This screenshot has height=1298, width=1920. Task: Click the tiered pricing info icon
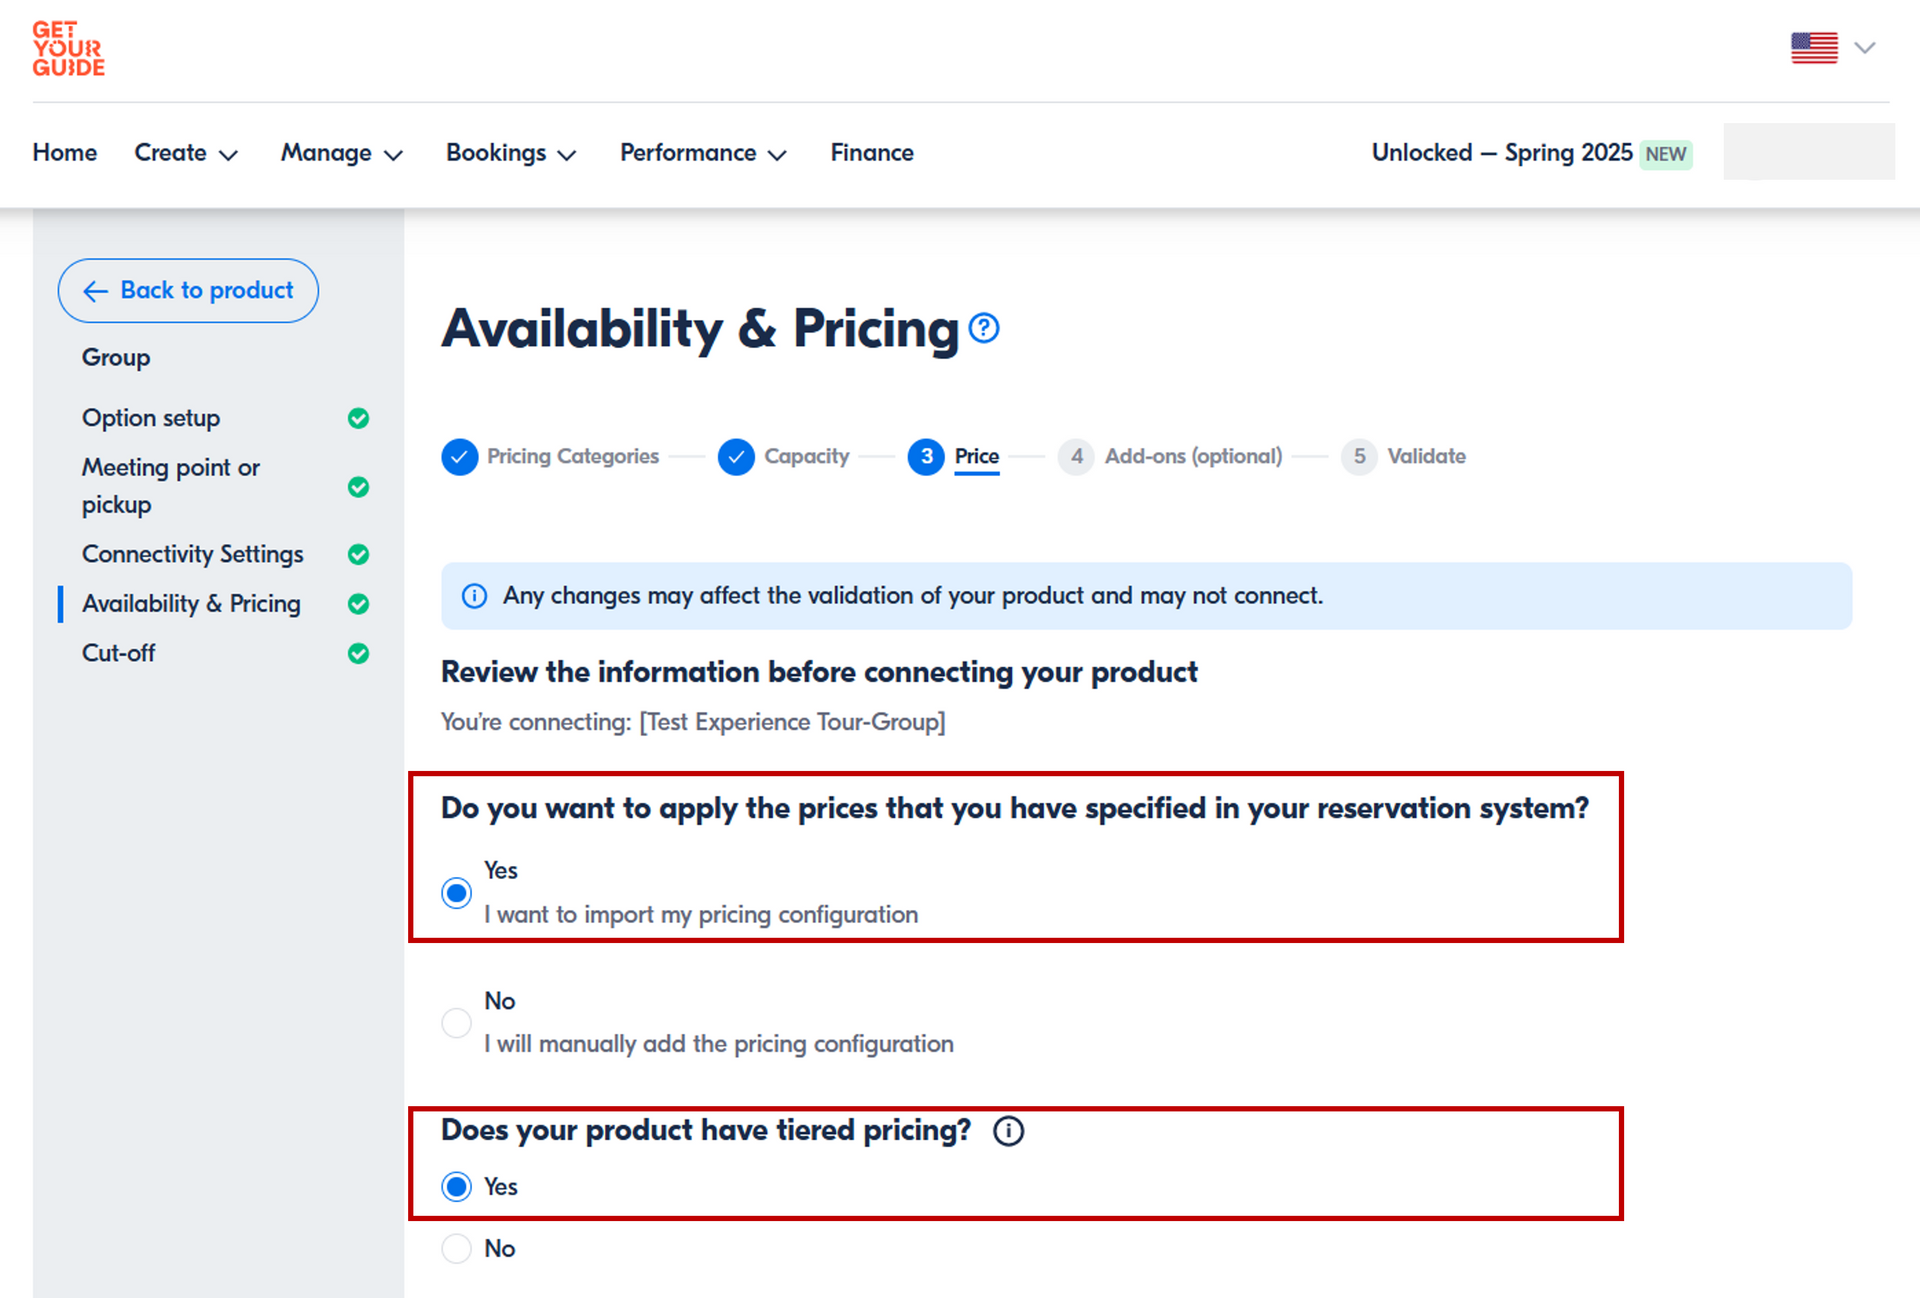pos(1008,1131)
